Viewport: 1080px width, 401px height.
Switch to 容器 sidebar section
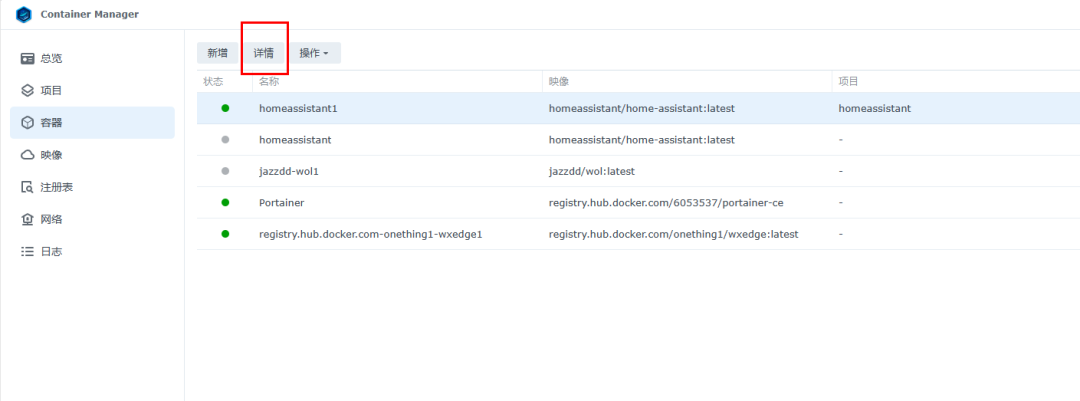click(x=92, y=123)
